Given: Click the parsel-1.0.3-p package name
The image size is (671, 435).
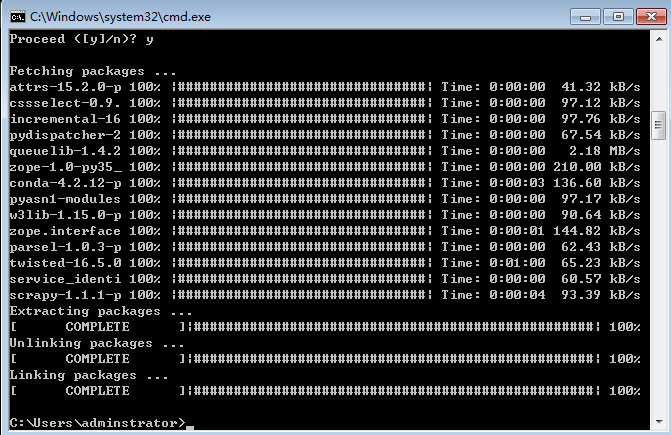Looking at the screenshot, I should [65, 247].
